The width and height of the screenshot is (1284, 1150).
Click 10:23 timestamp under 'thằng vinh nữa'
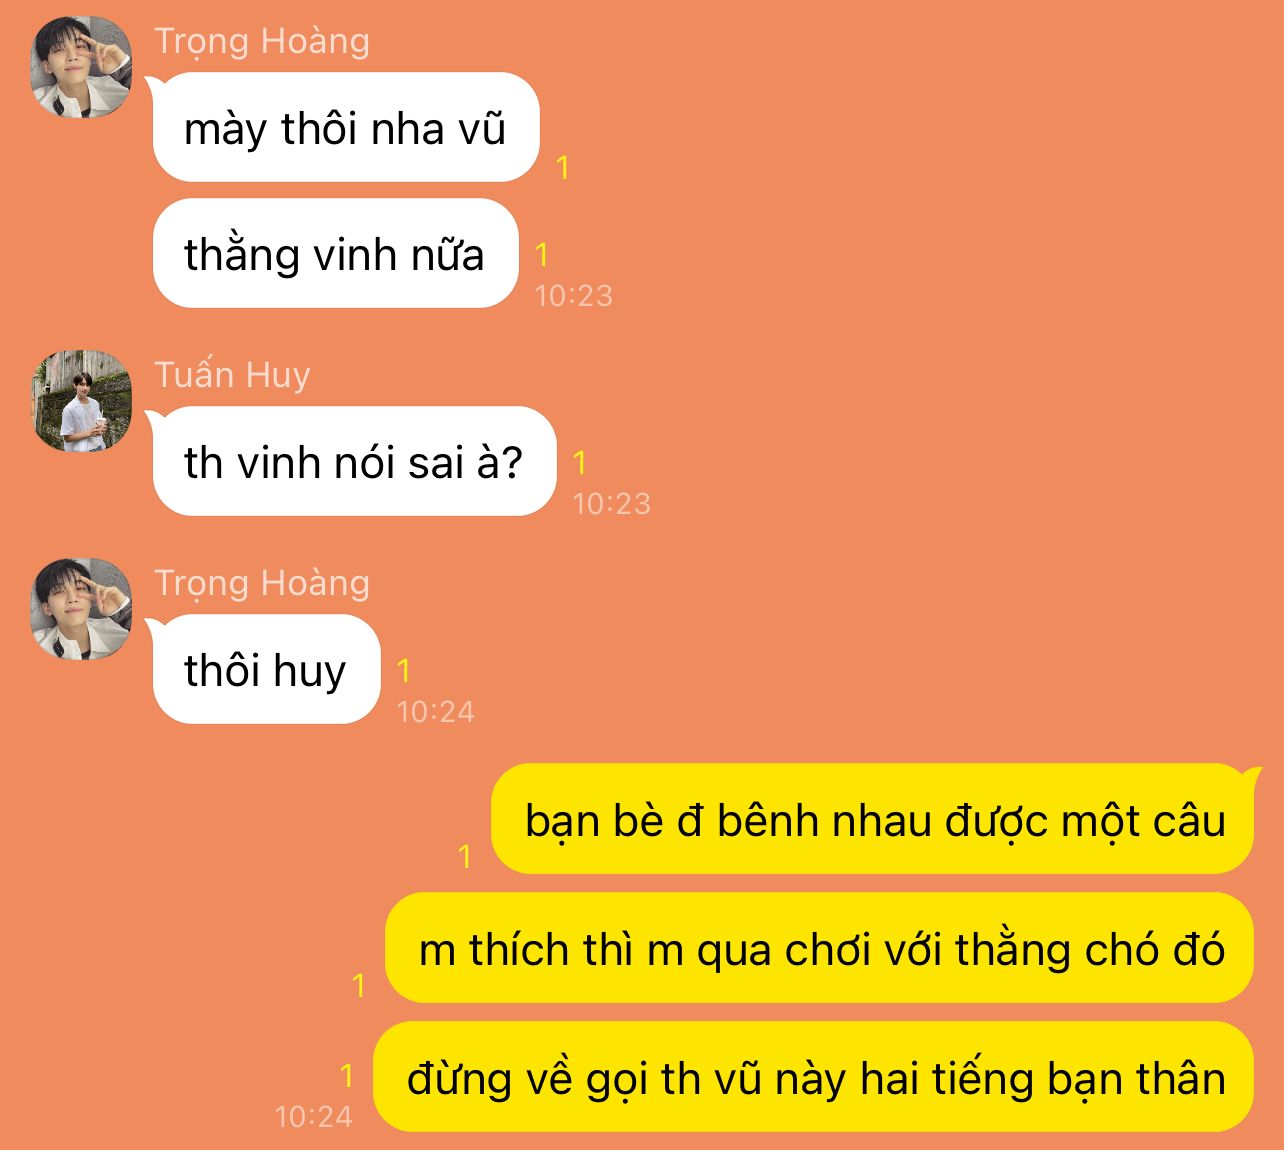click(574, 296)
